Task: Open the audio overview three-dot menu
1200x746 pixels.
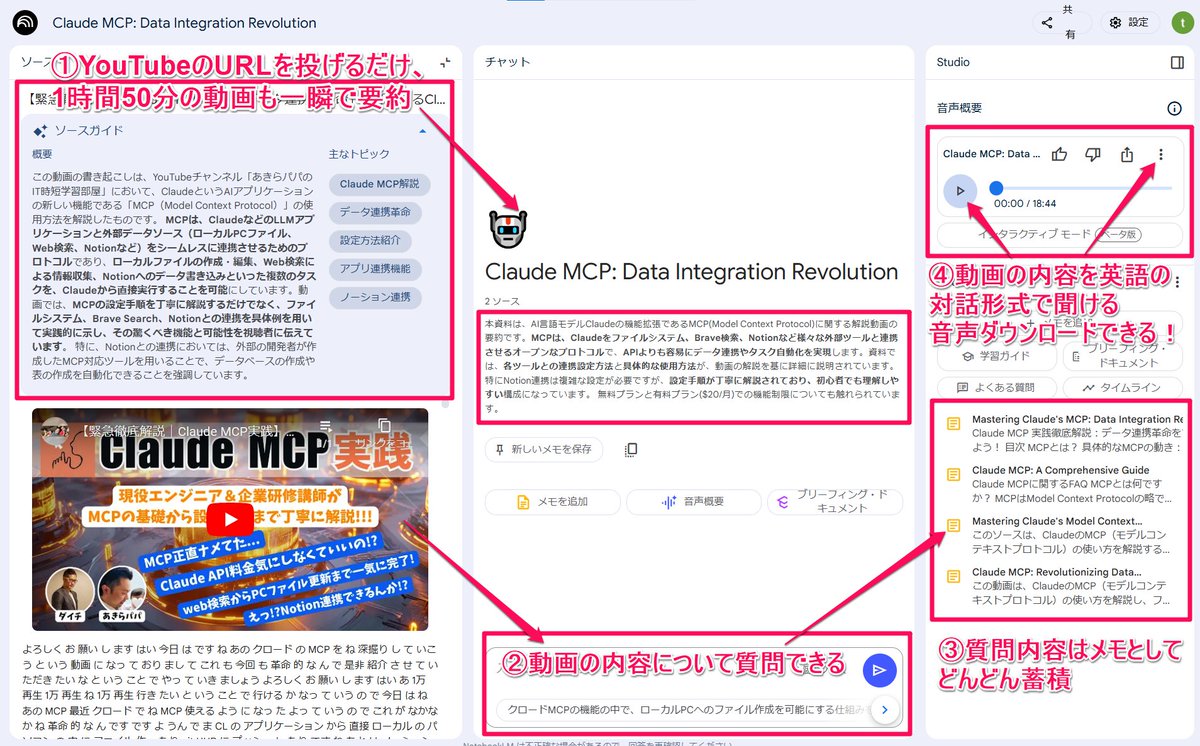Action: coord(1161,154)
